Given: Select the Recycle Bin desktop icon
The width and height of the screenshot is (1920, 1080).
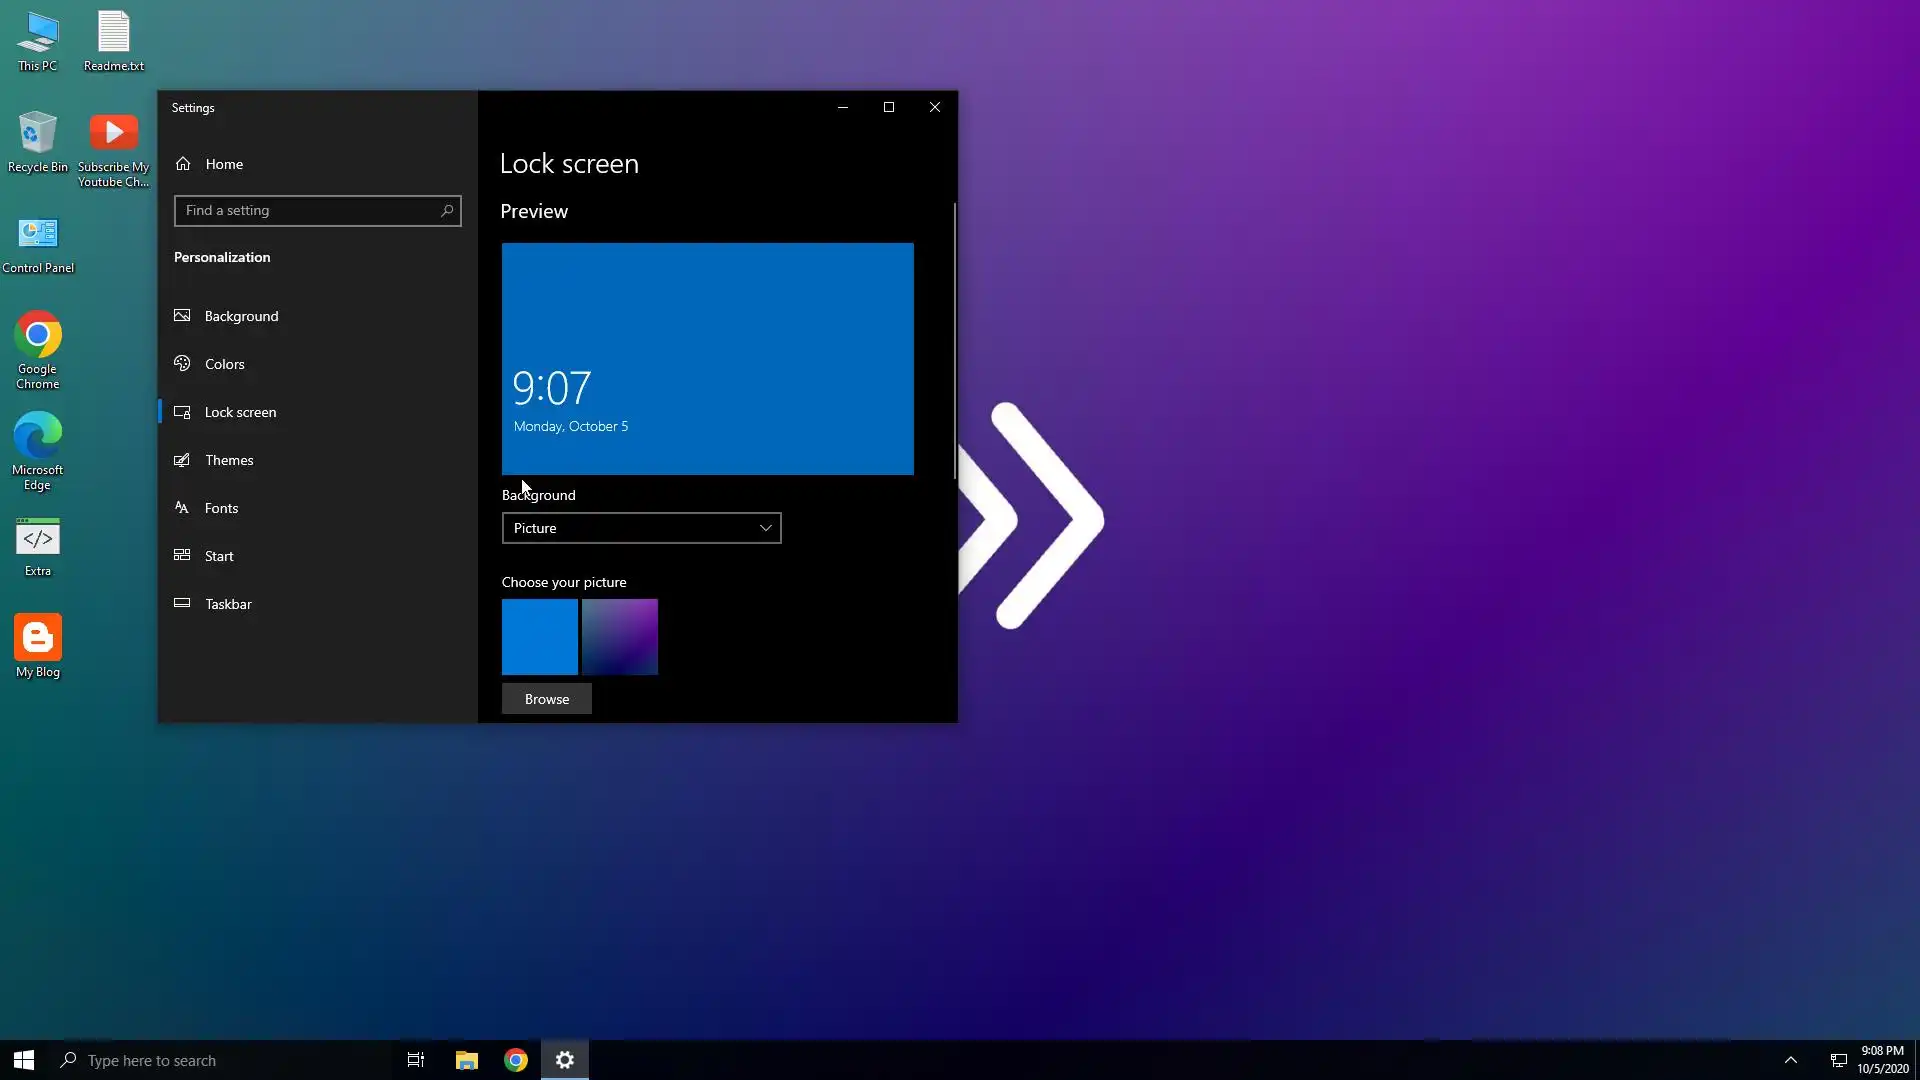Looking at the screenshot, I should (x=38, y=134).
